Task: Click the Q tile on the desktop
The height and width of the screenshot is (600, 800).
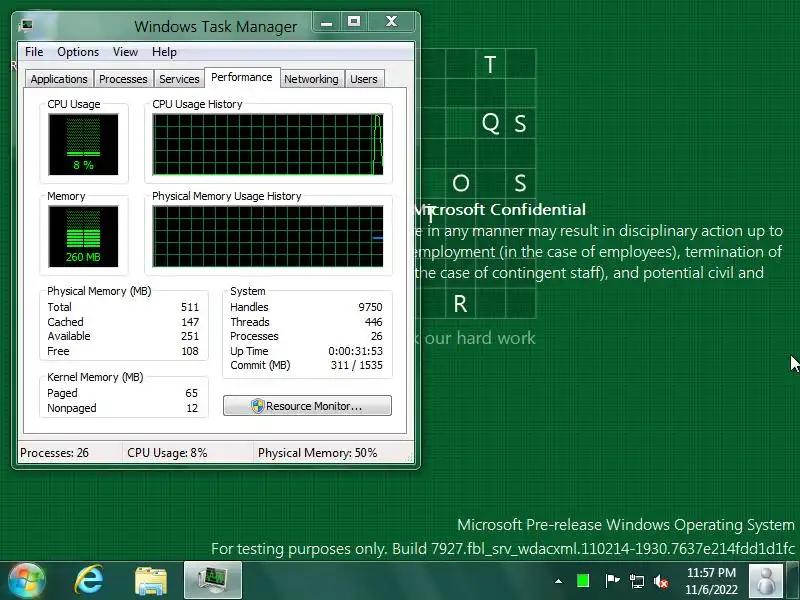Action: click(490, 123)
